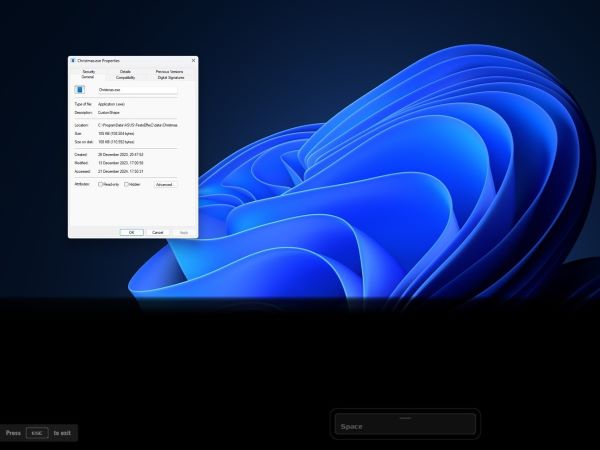This screenshot has width=600, height=450.
Task: Click the Space key overlay
Action: pyautogui.click(x=405, y=424)
